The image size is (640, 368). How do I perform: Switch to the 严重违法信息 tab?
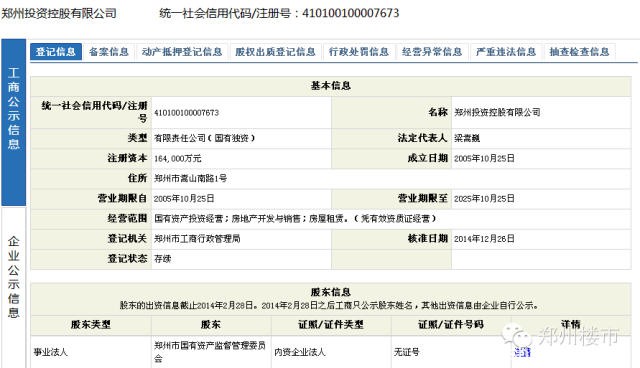pos(506,52)
